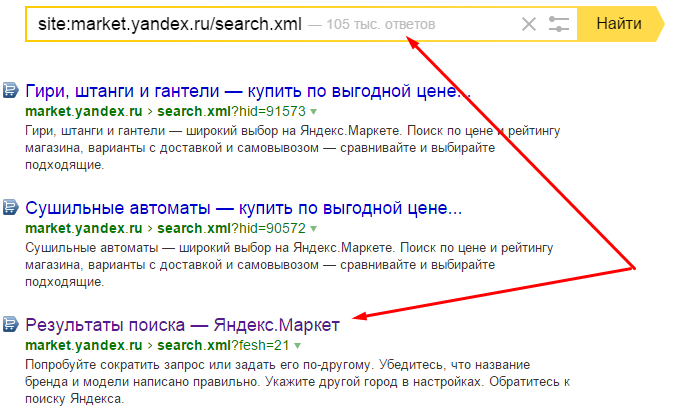
Task: Click favicon beside Гири, штанги и гантели result
Action: click(x=11, y=90)
